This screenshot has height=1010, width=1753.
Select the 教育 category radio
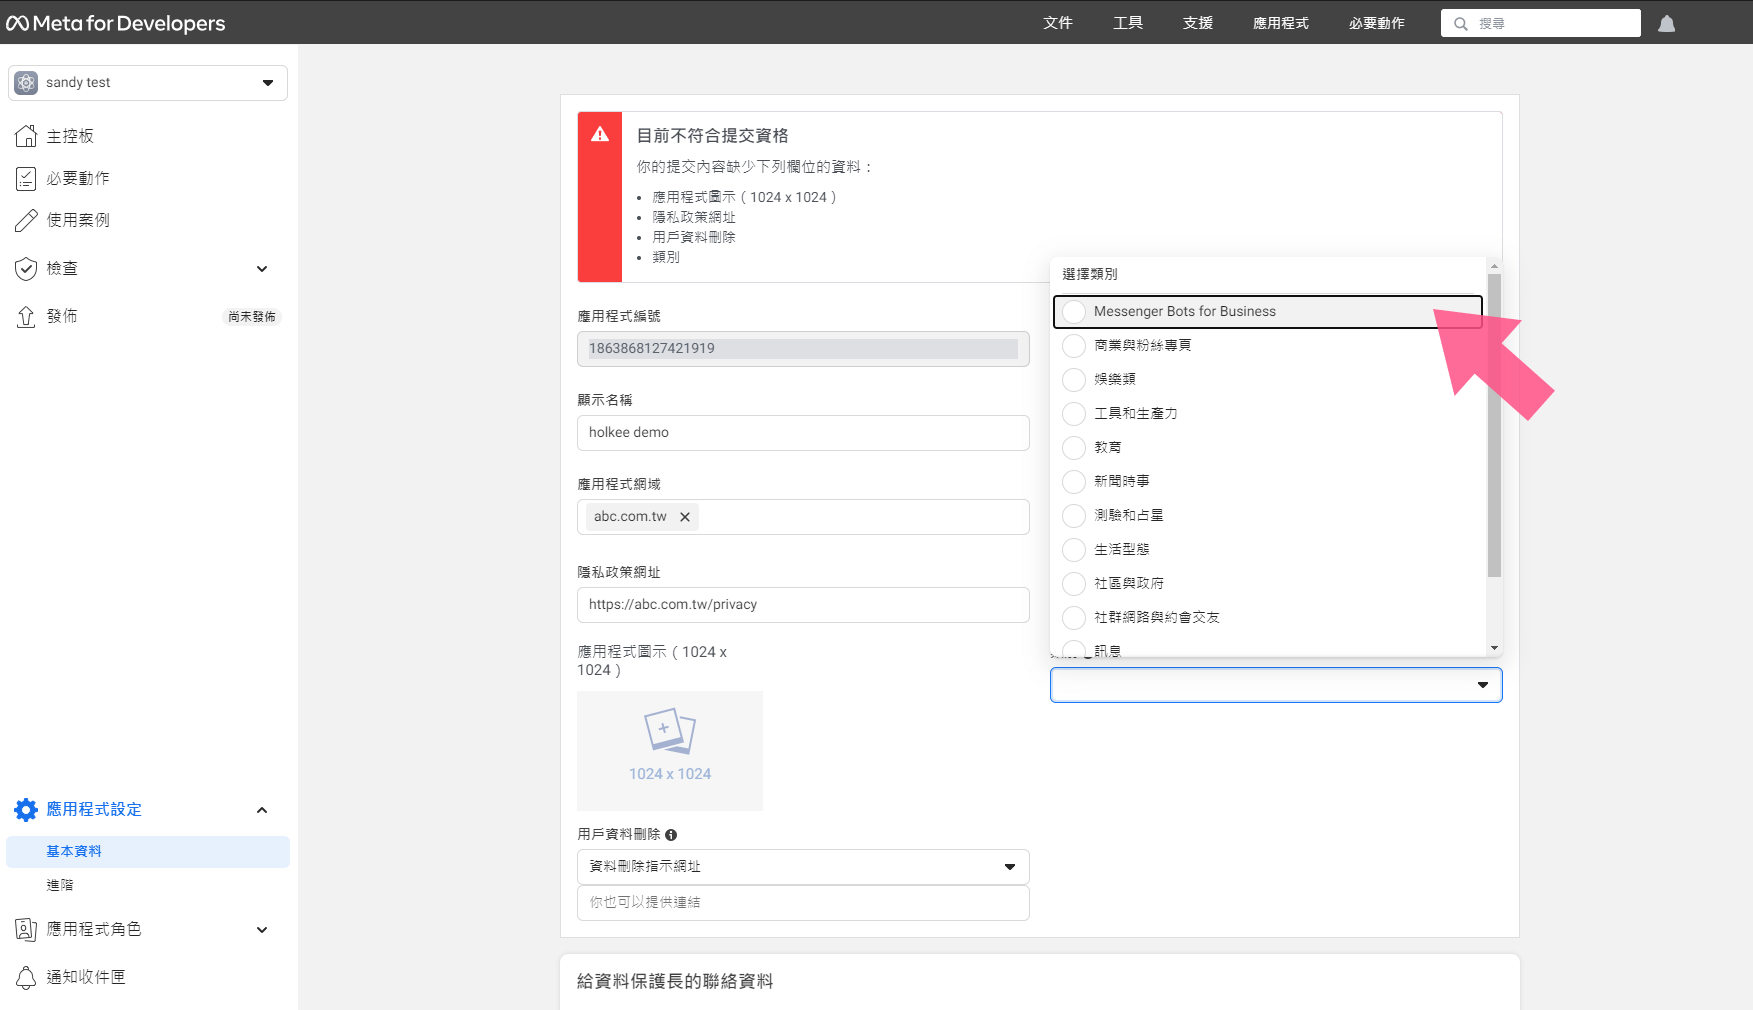click(x=1074, y=448)
